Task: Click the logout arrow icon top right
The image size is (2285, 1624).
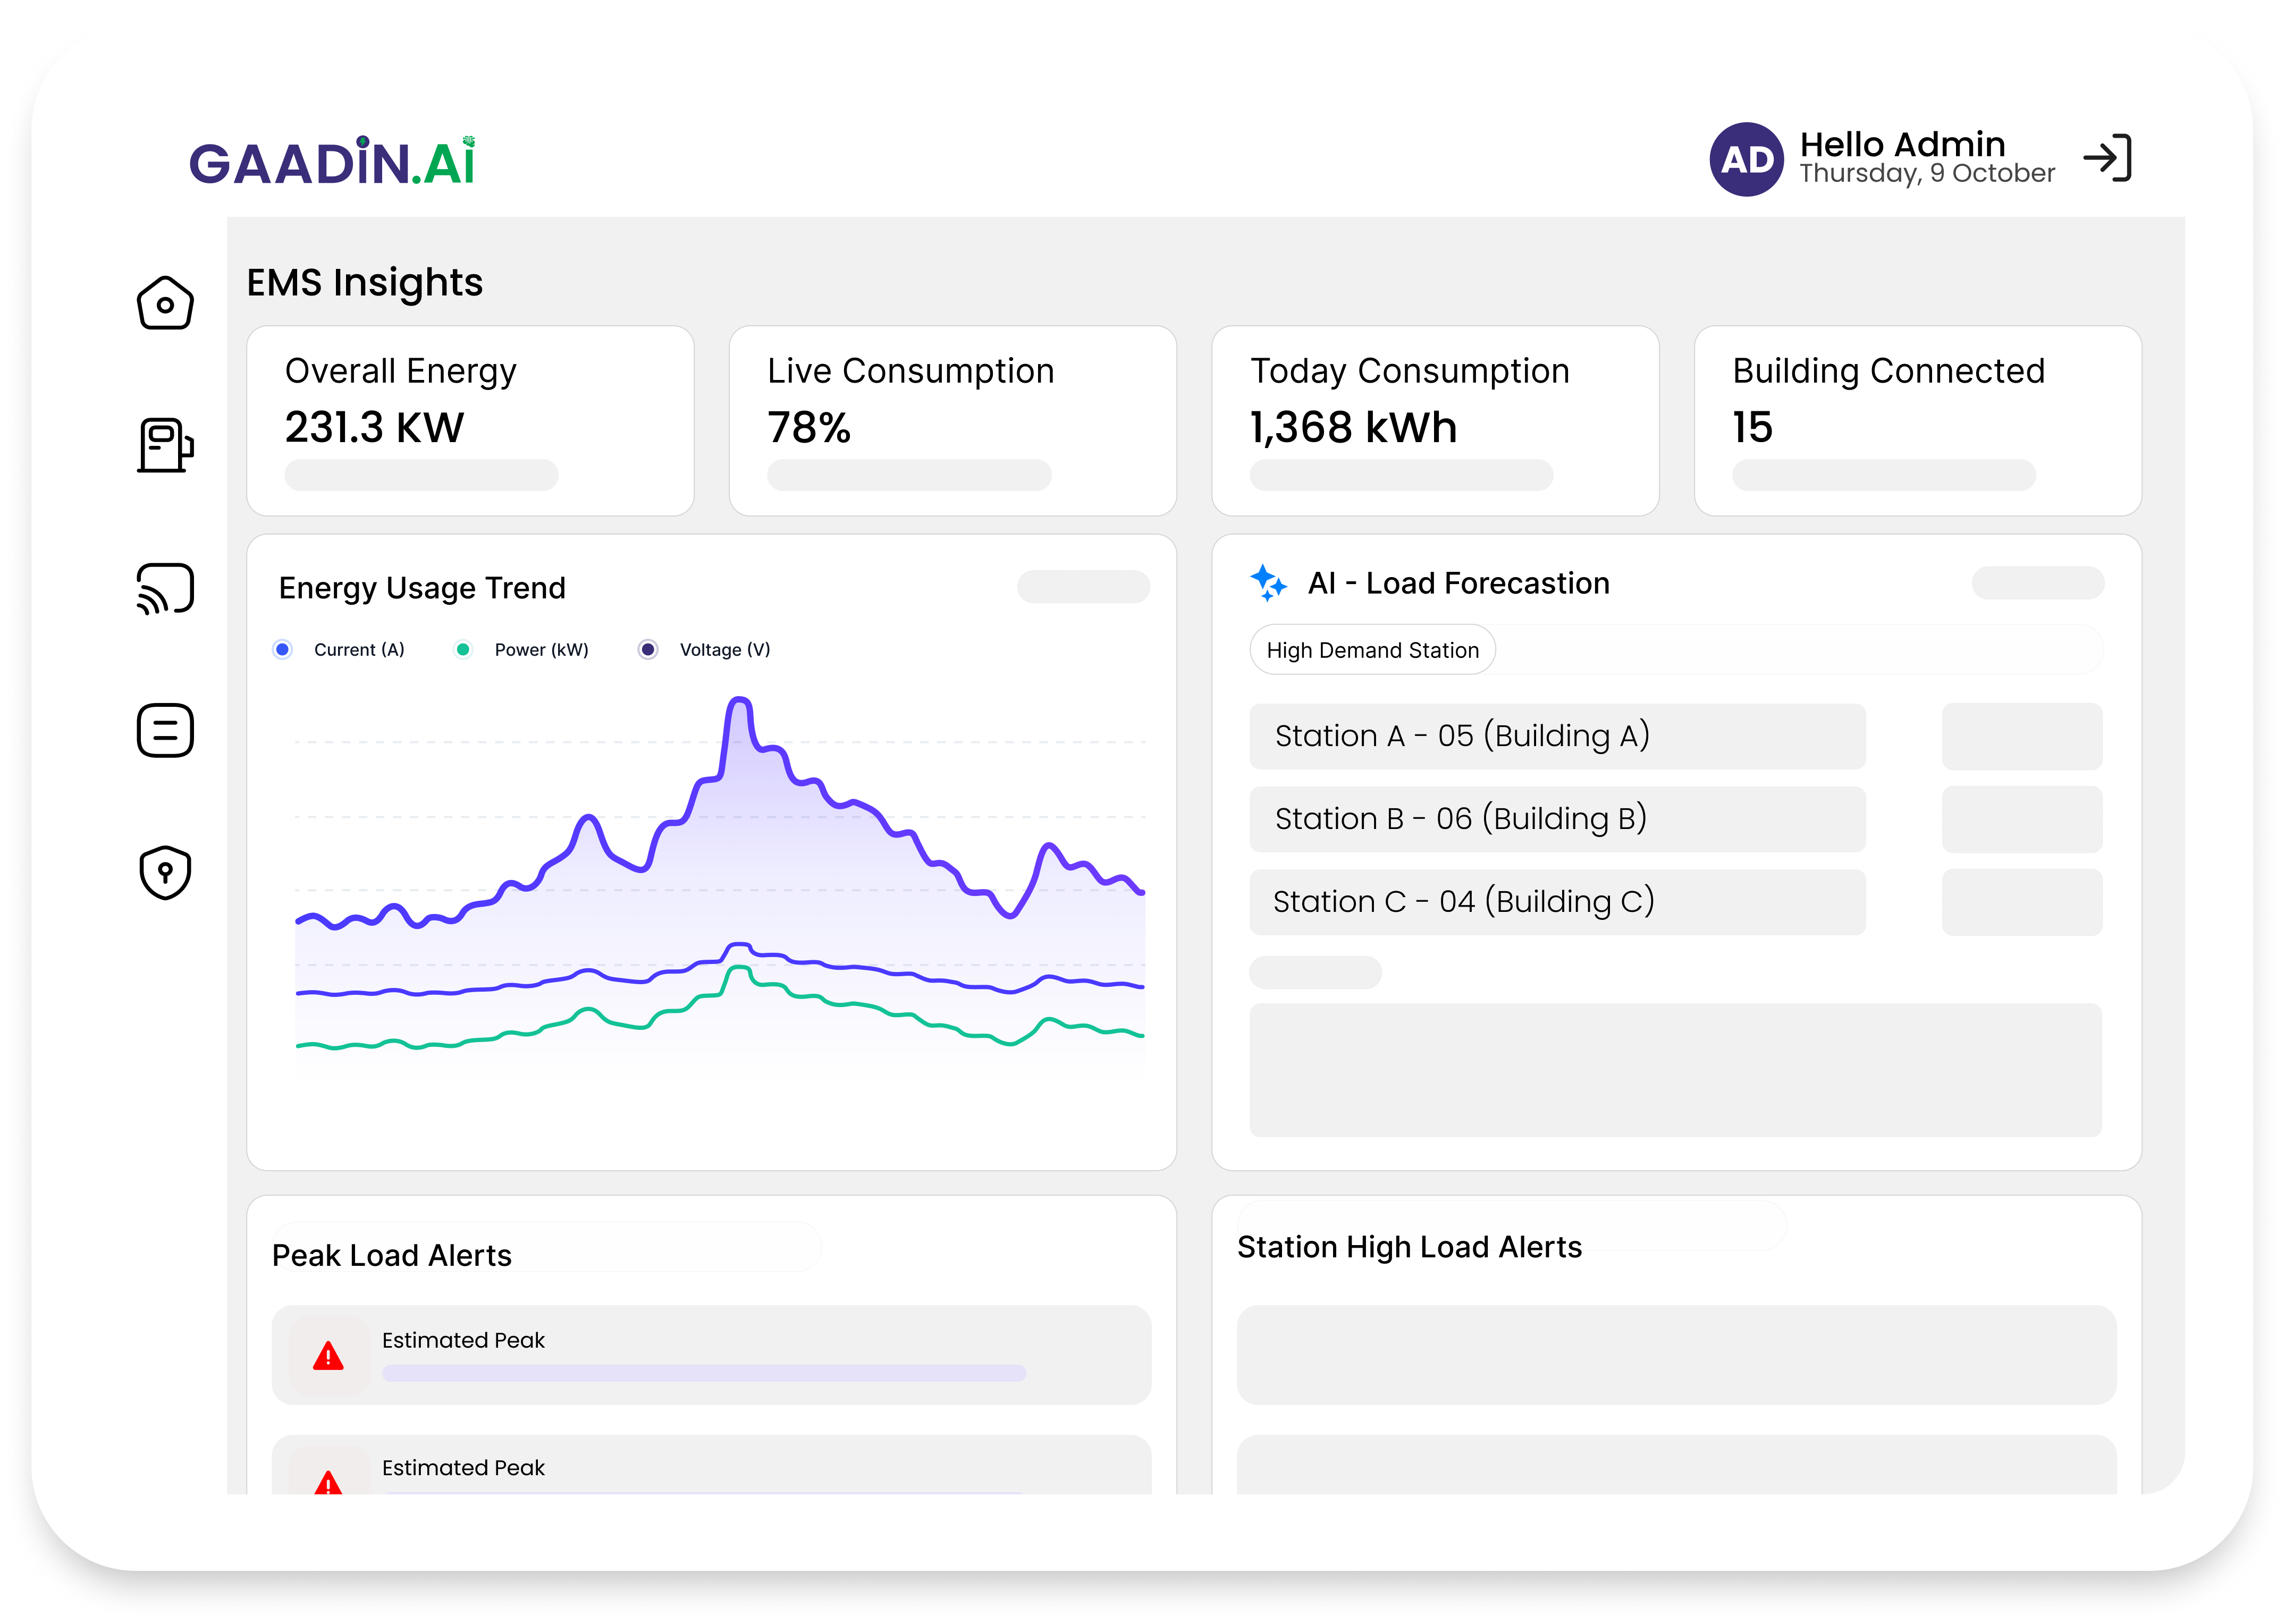Action: click(x=2108, y=158)
